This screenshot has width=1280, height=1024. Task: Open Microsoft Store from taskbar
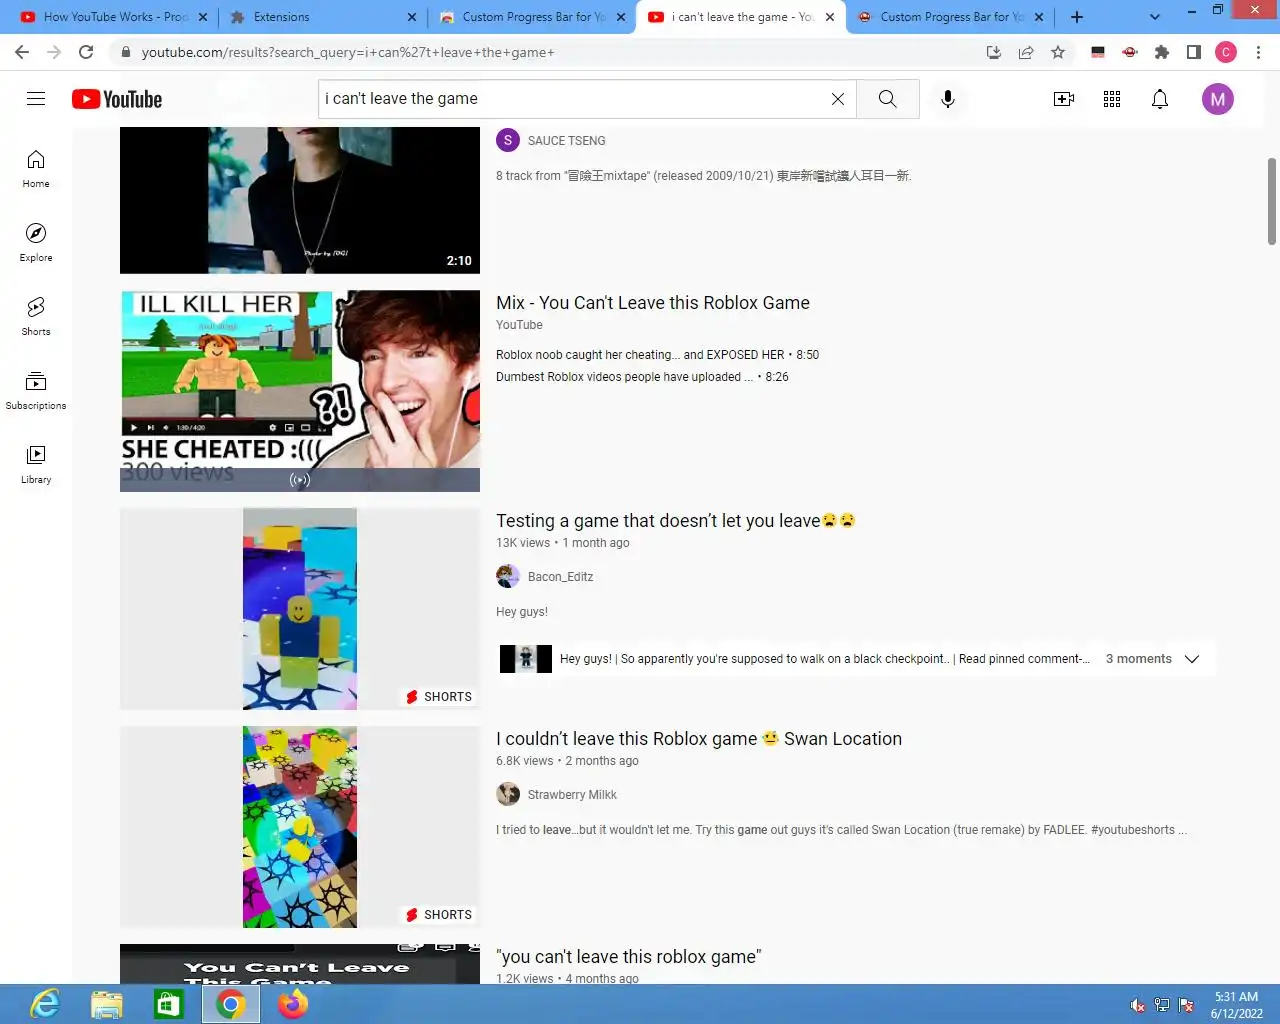click(x=168, y=1004)
